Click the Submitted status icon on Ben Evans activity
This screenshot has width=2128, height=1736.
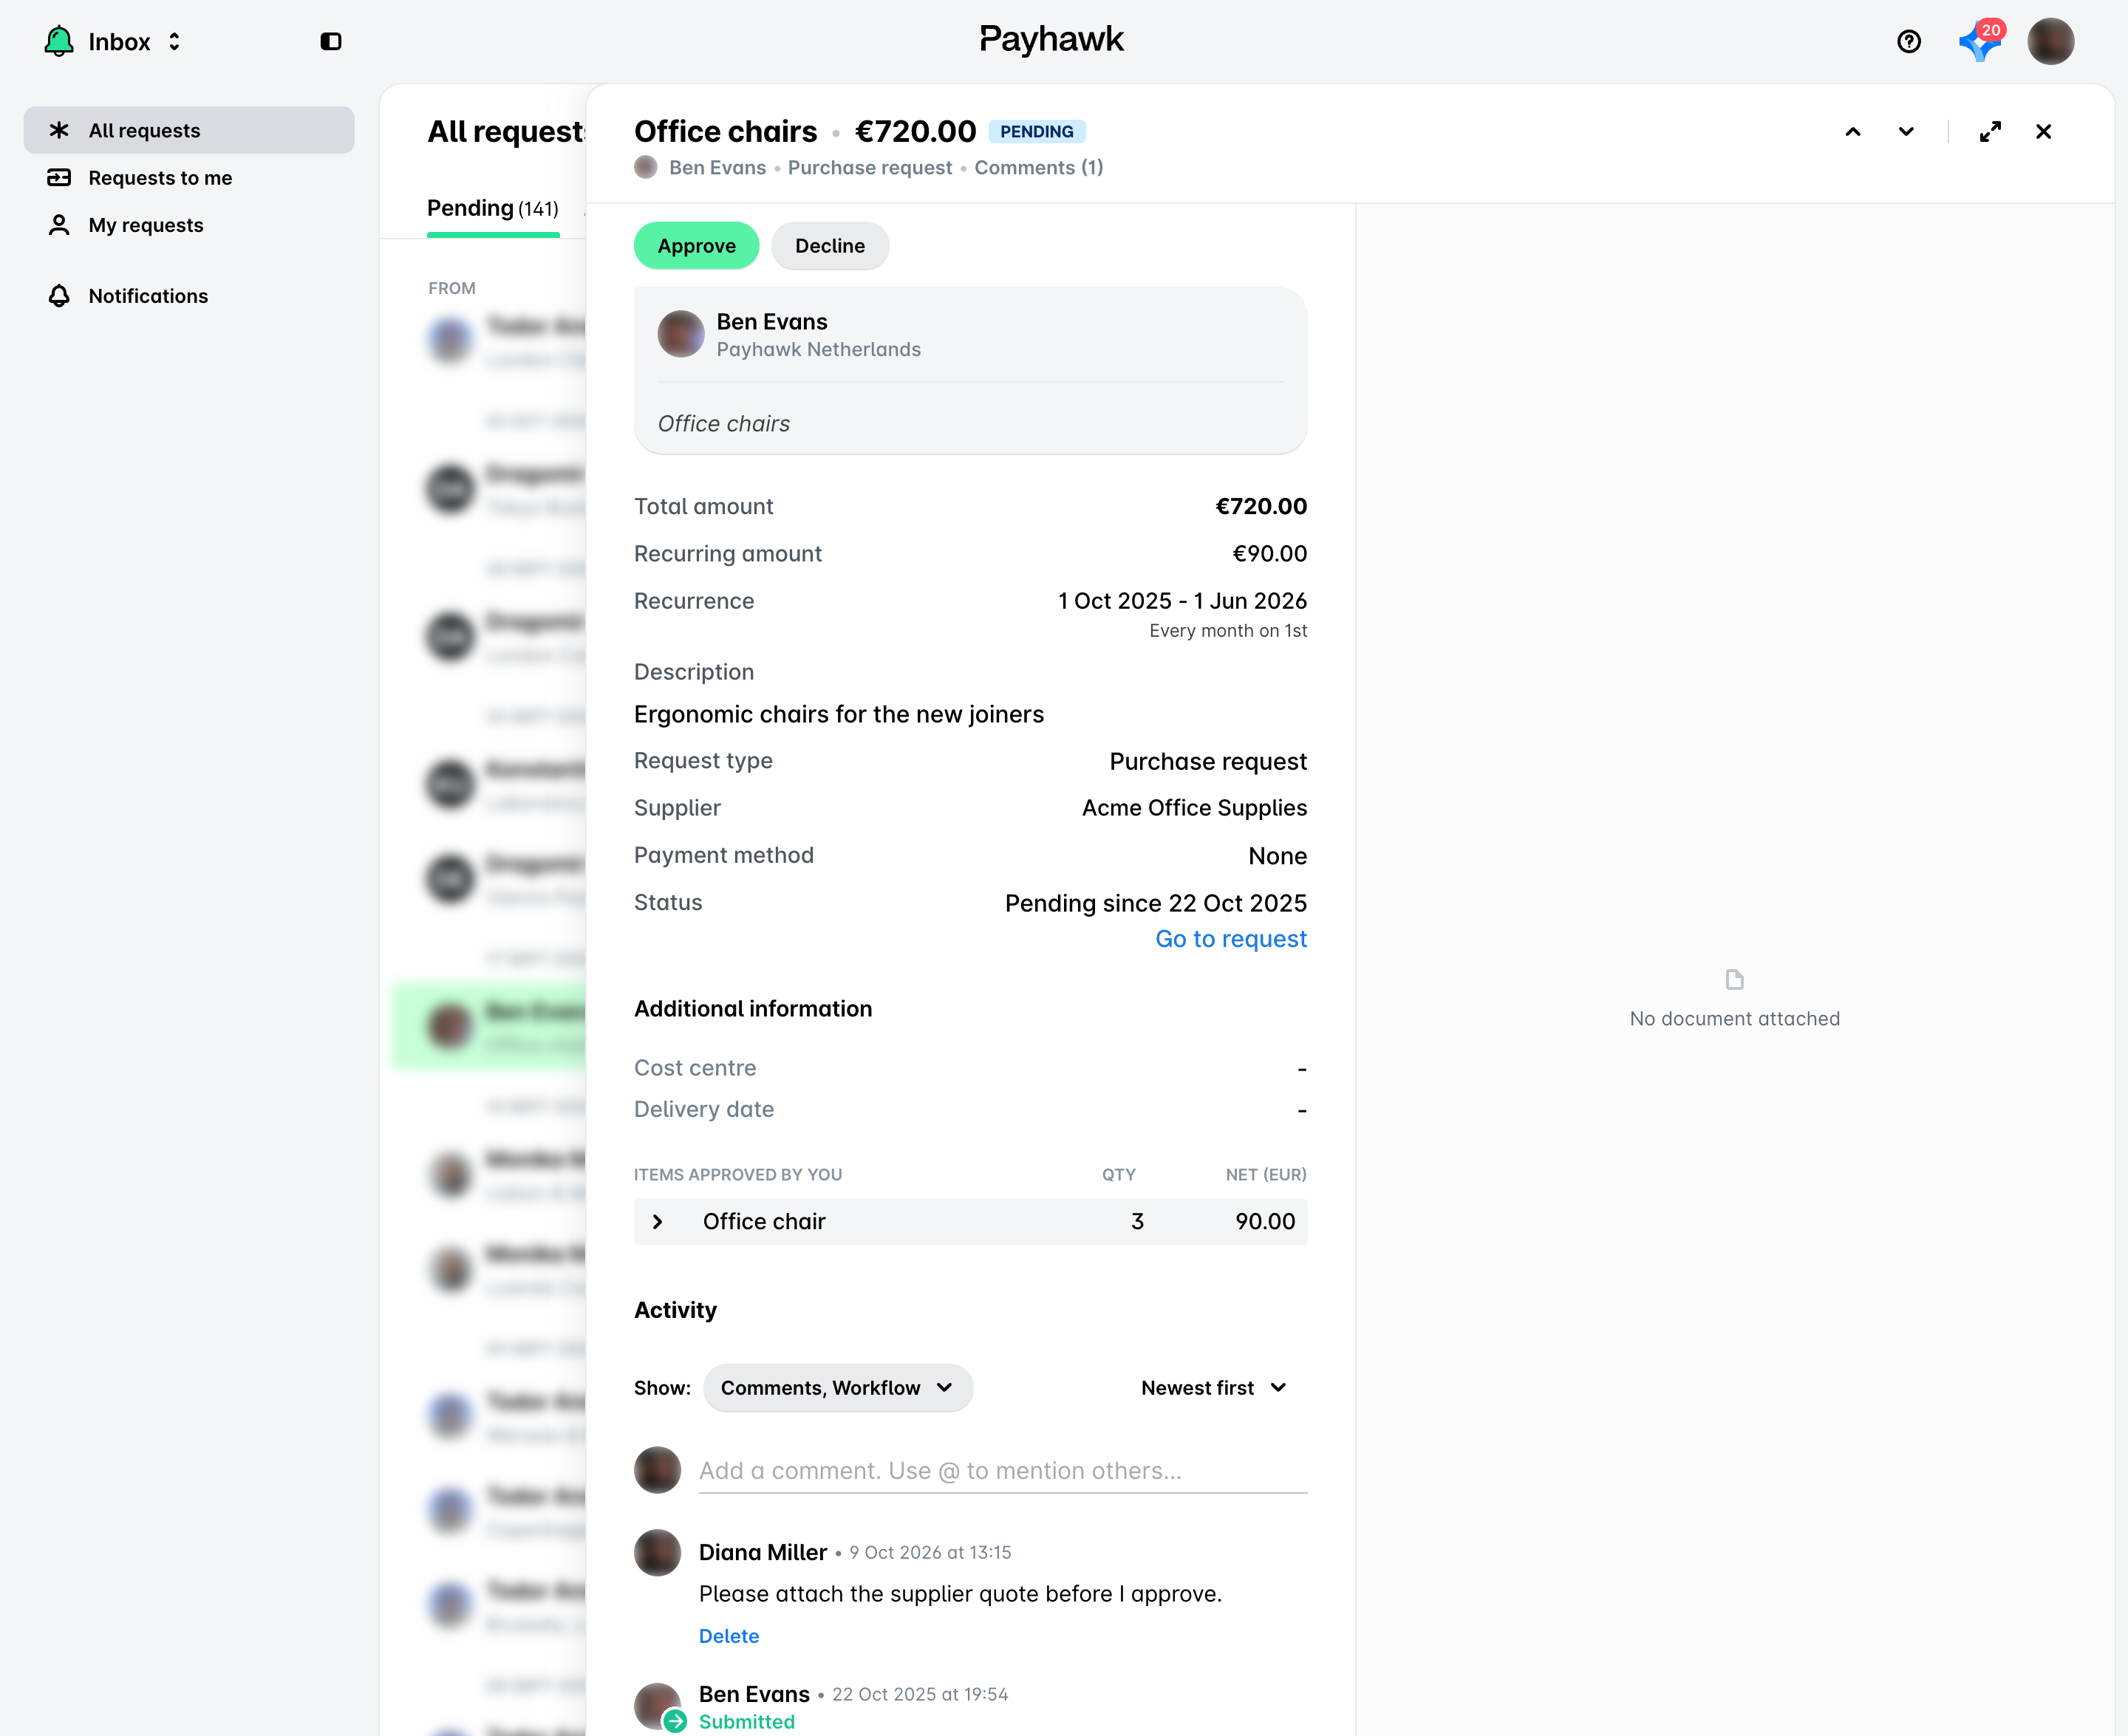point(675,1721)
